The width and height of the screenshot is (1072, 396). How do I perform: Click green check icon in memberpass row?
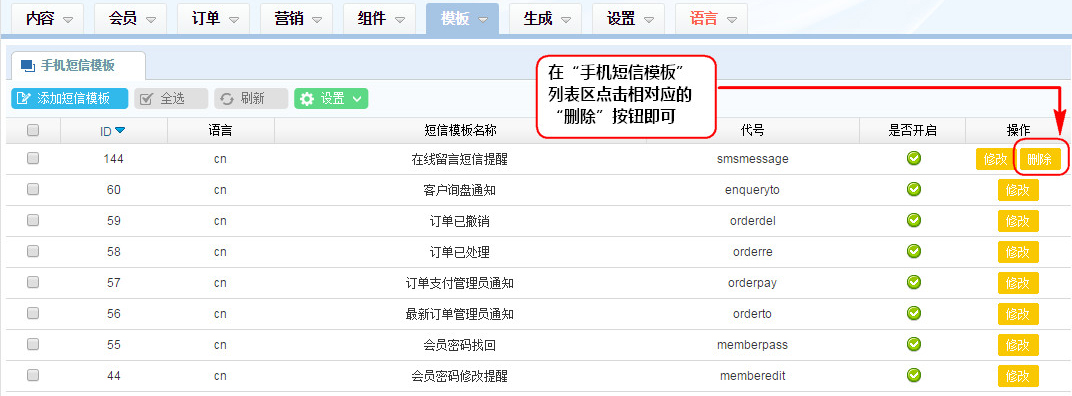(913, 344)
